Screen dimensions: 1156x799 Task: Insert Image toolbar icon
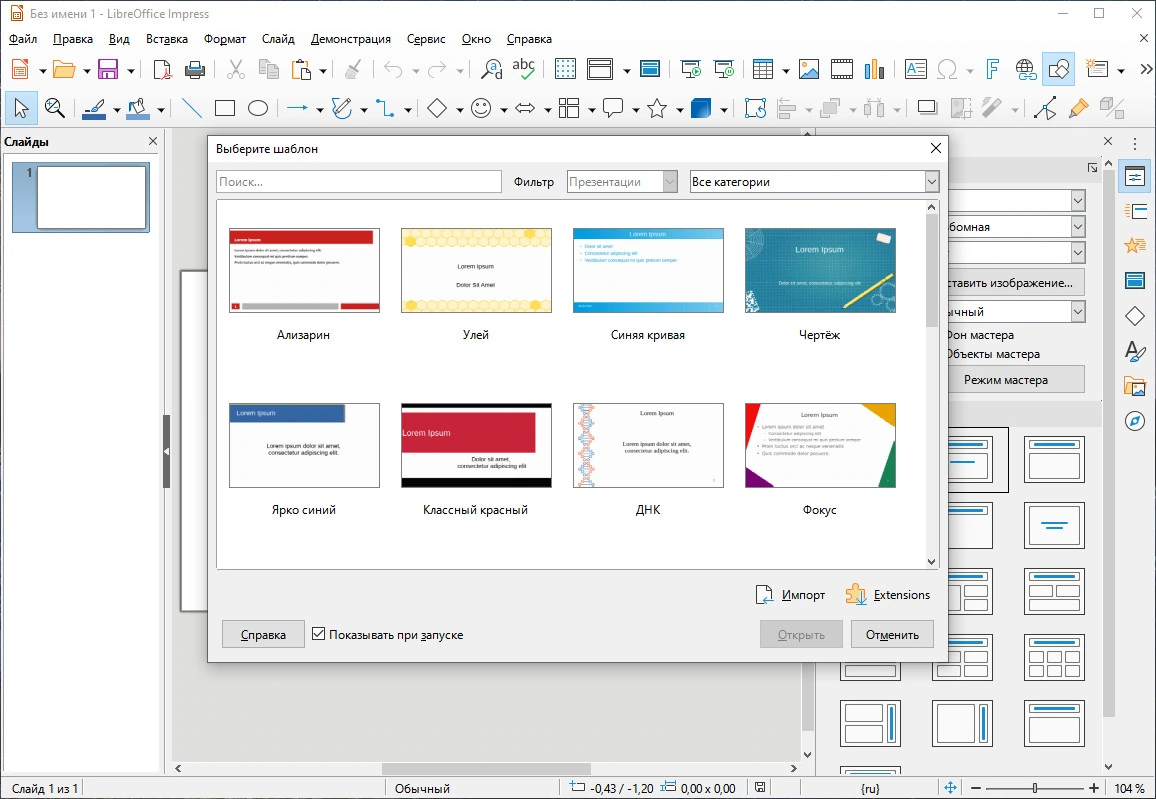click(x=809, y=69)
